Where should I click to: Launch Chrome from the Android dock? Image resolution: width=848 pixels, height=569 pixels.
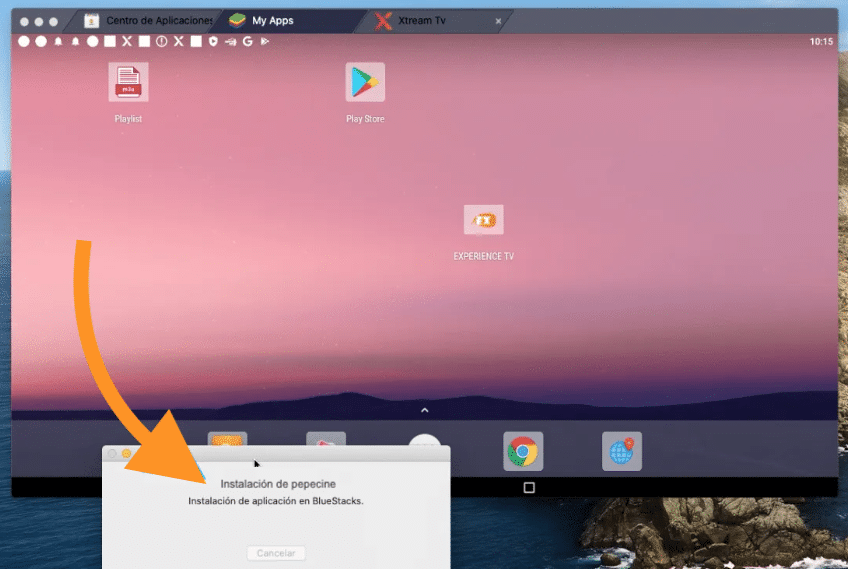coord(523,452)
